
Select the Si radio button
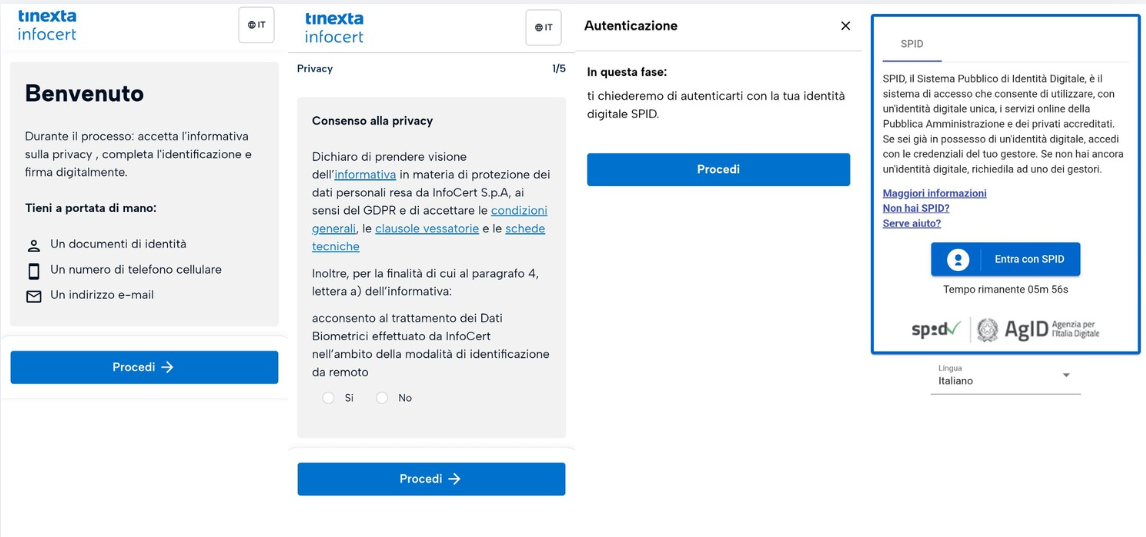(329, 398)
